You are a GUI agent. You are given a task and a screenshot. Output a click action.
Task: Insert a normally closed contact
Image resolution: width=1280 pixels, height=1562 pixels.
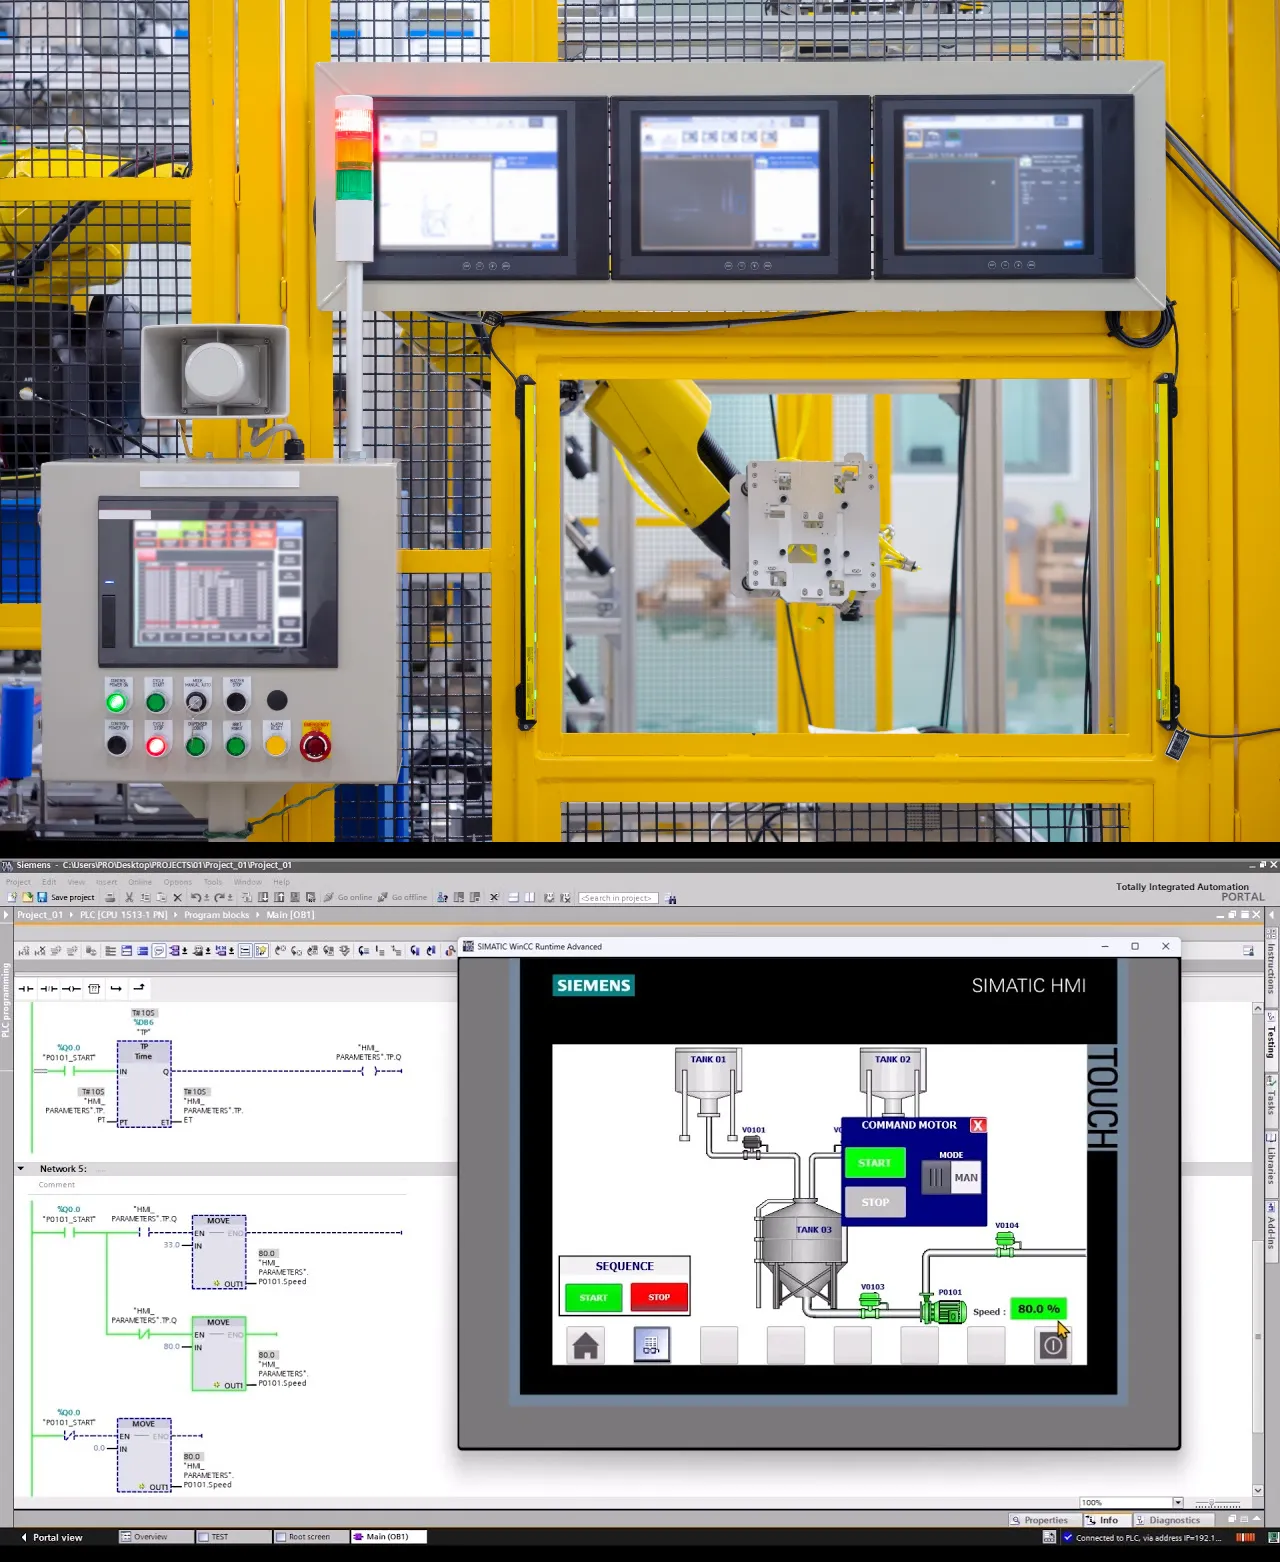pos(49,989)
